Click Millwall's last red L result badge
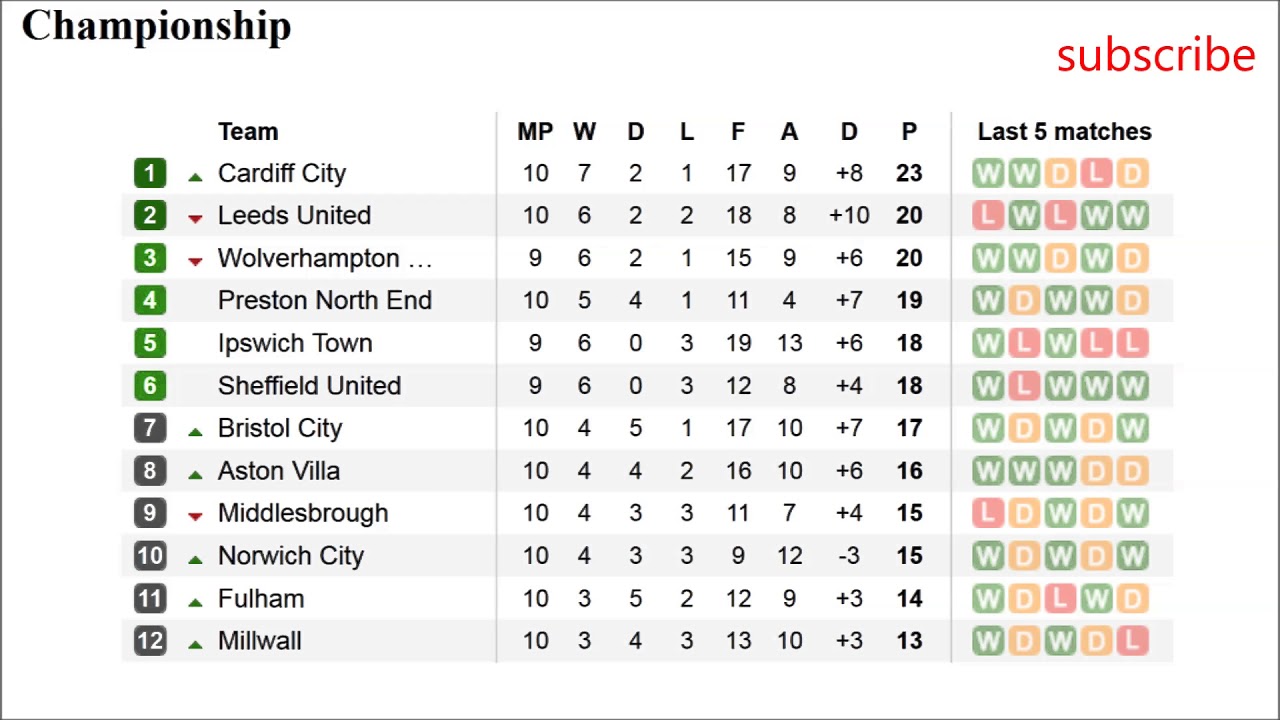The width and height of the screenshot is (1280, 720). pyautogui.click(x=1132, y=641)
